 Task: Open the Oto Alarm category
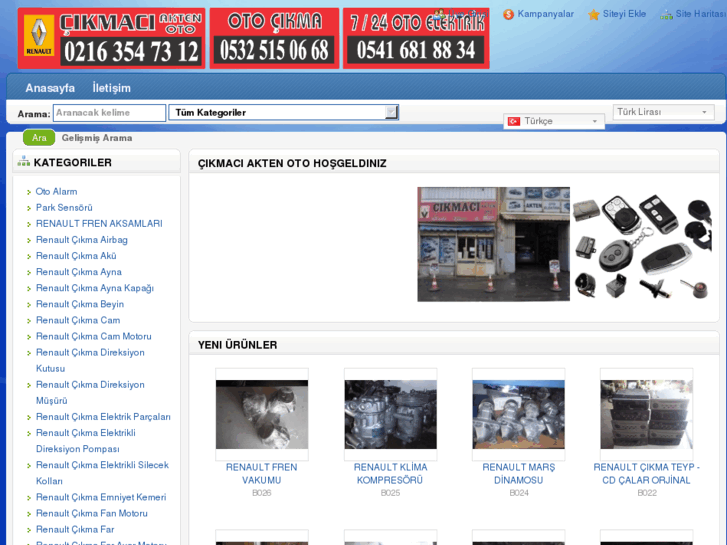tap(57, 192)
